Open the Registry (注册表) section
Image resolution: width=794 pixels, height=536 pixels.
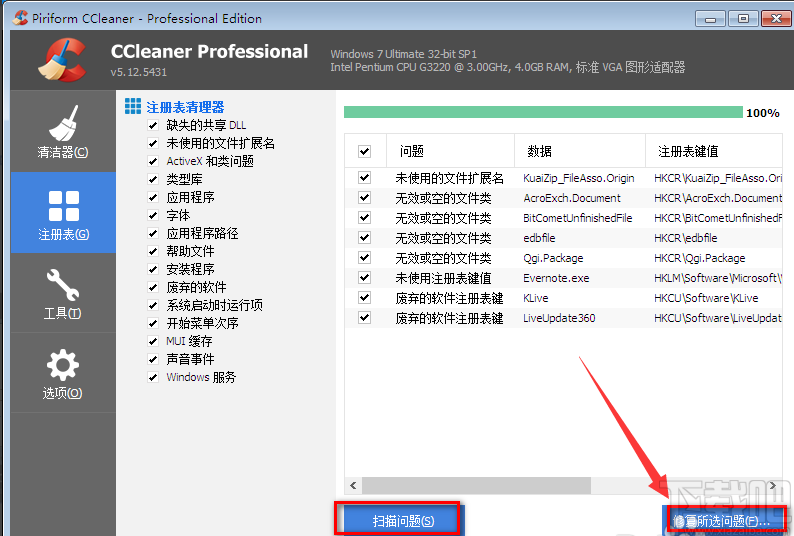coord(63,212)
